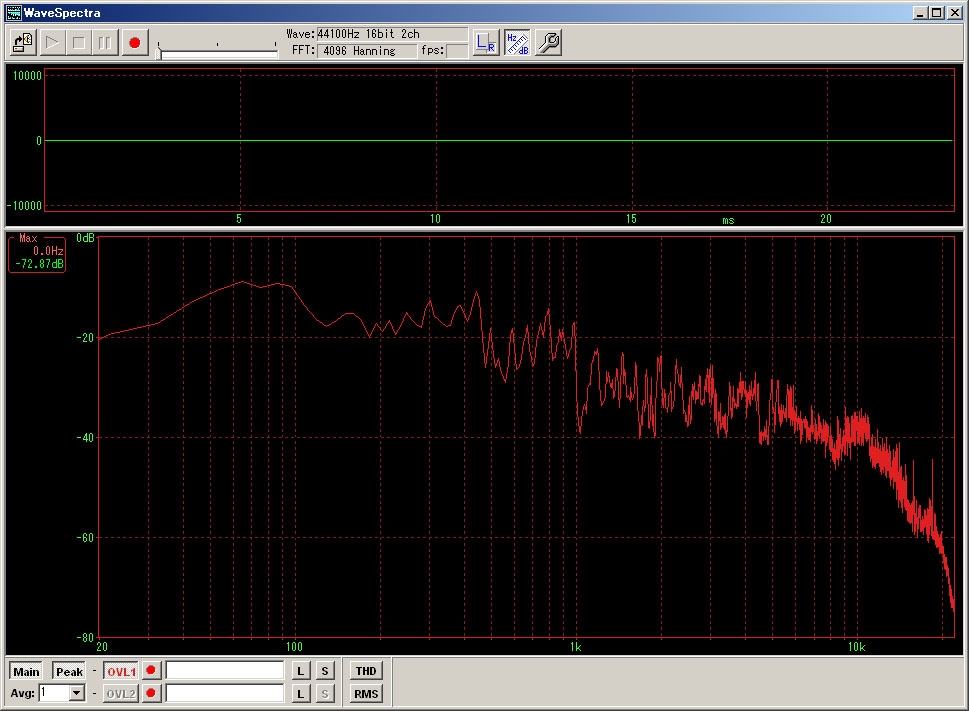969x711 pixels.
Task: Start playback with the Play button
Action: tap(52, 43)
